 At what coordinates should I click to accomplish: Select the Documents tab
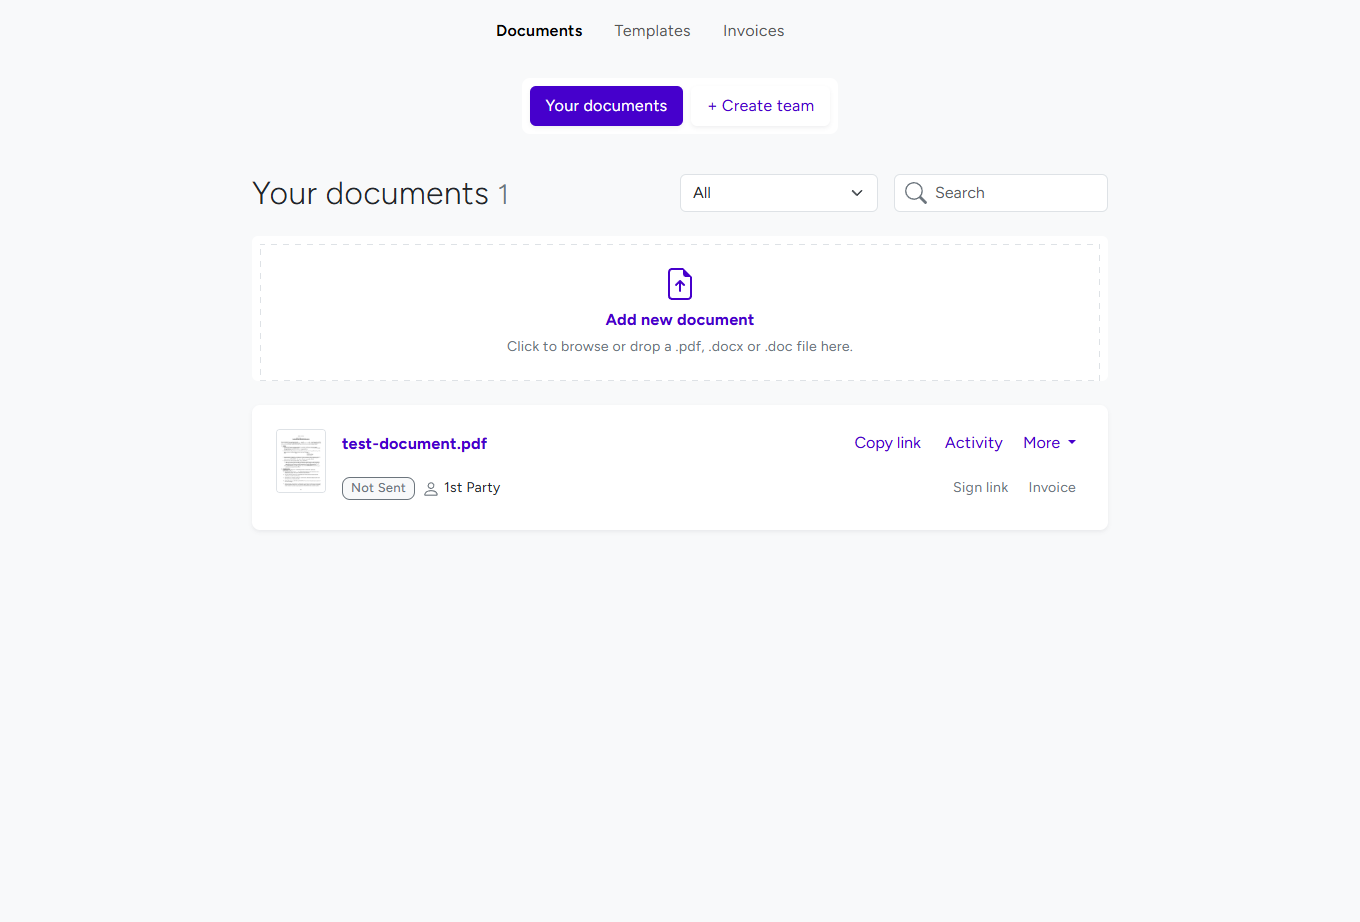click(x=539, y=31)
